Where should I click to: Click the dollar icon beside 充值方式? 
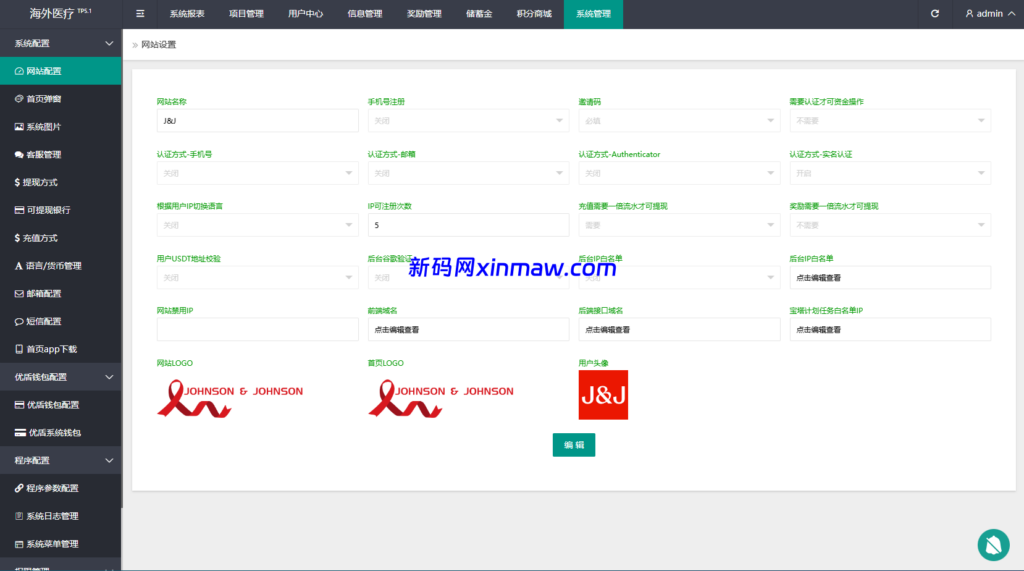(x=17, y=238)
